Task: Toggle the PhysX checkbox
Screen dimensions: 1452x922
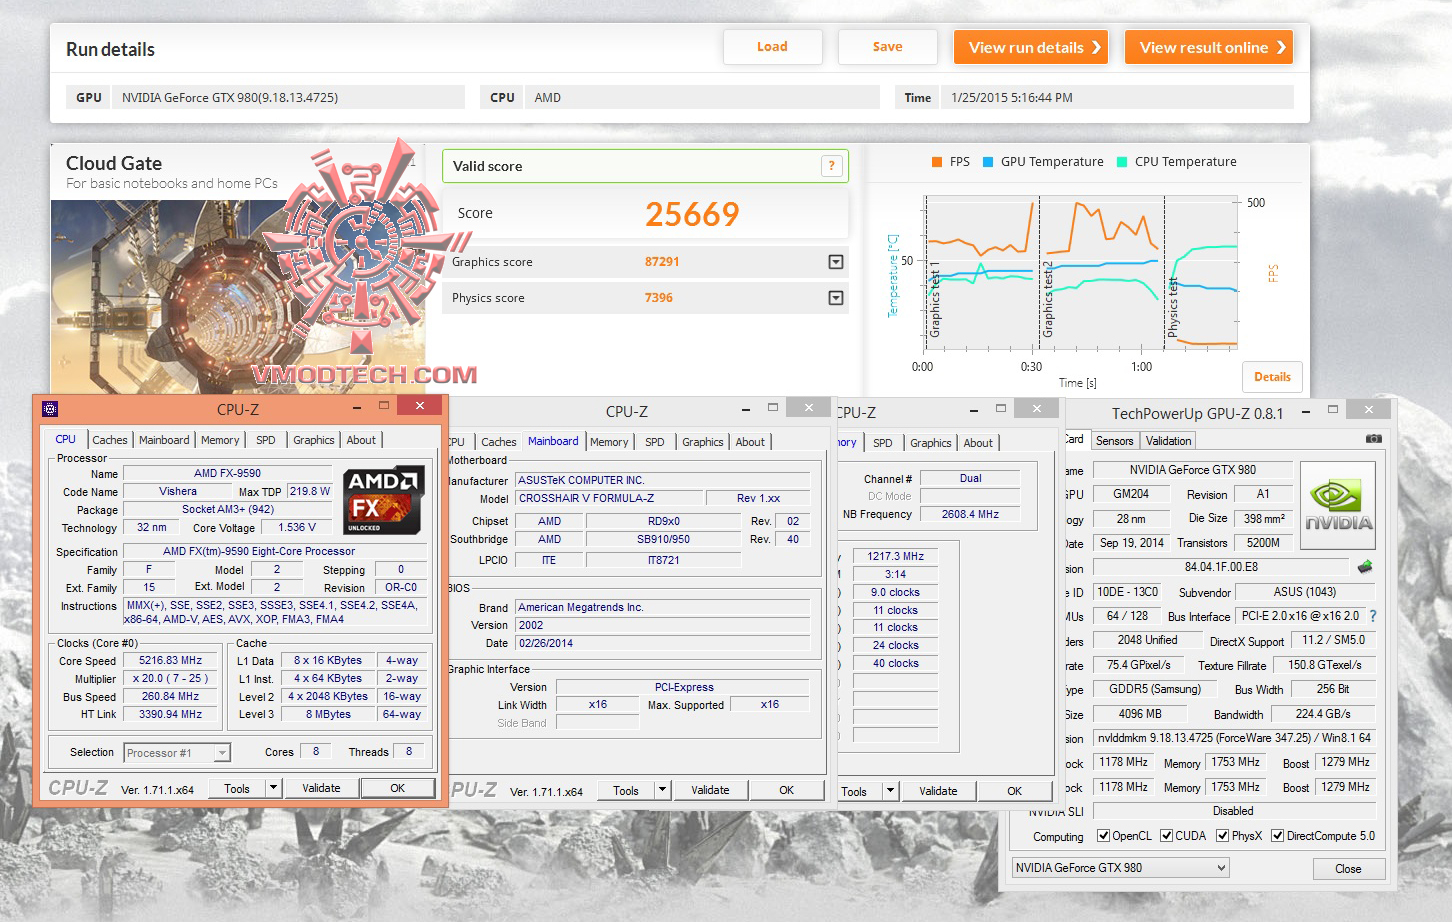Action: point(1222,836)
